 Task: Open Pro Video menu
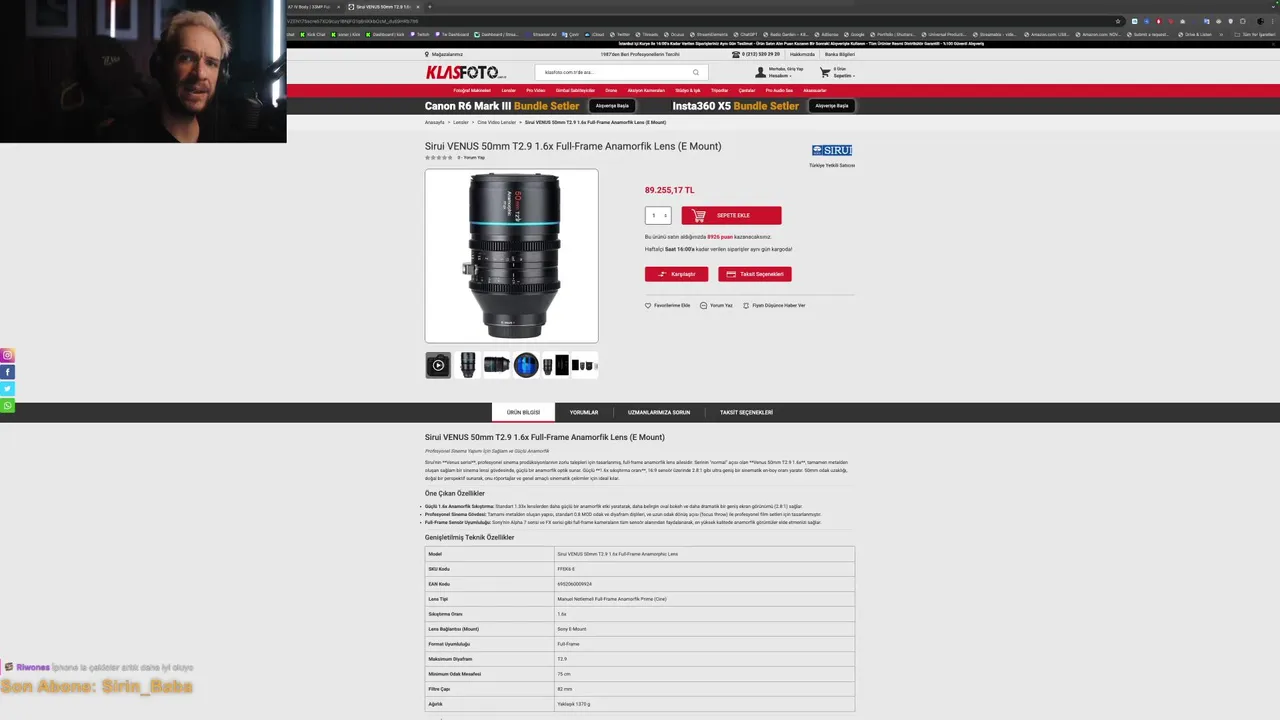tap(536, 91)
